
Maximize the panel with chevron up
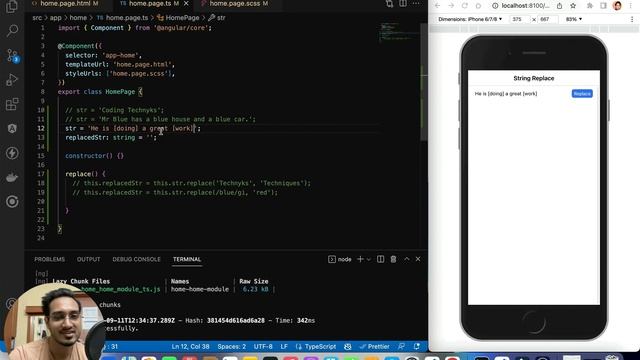[407, 259]
